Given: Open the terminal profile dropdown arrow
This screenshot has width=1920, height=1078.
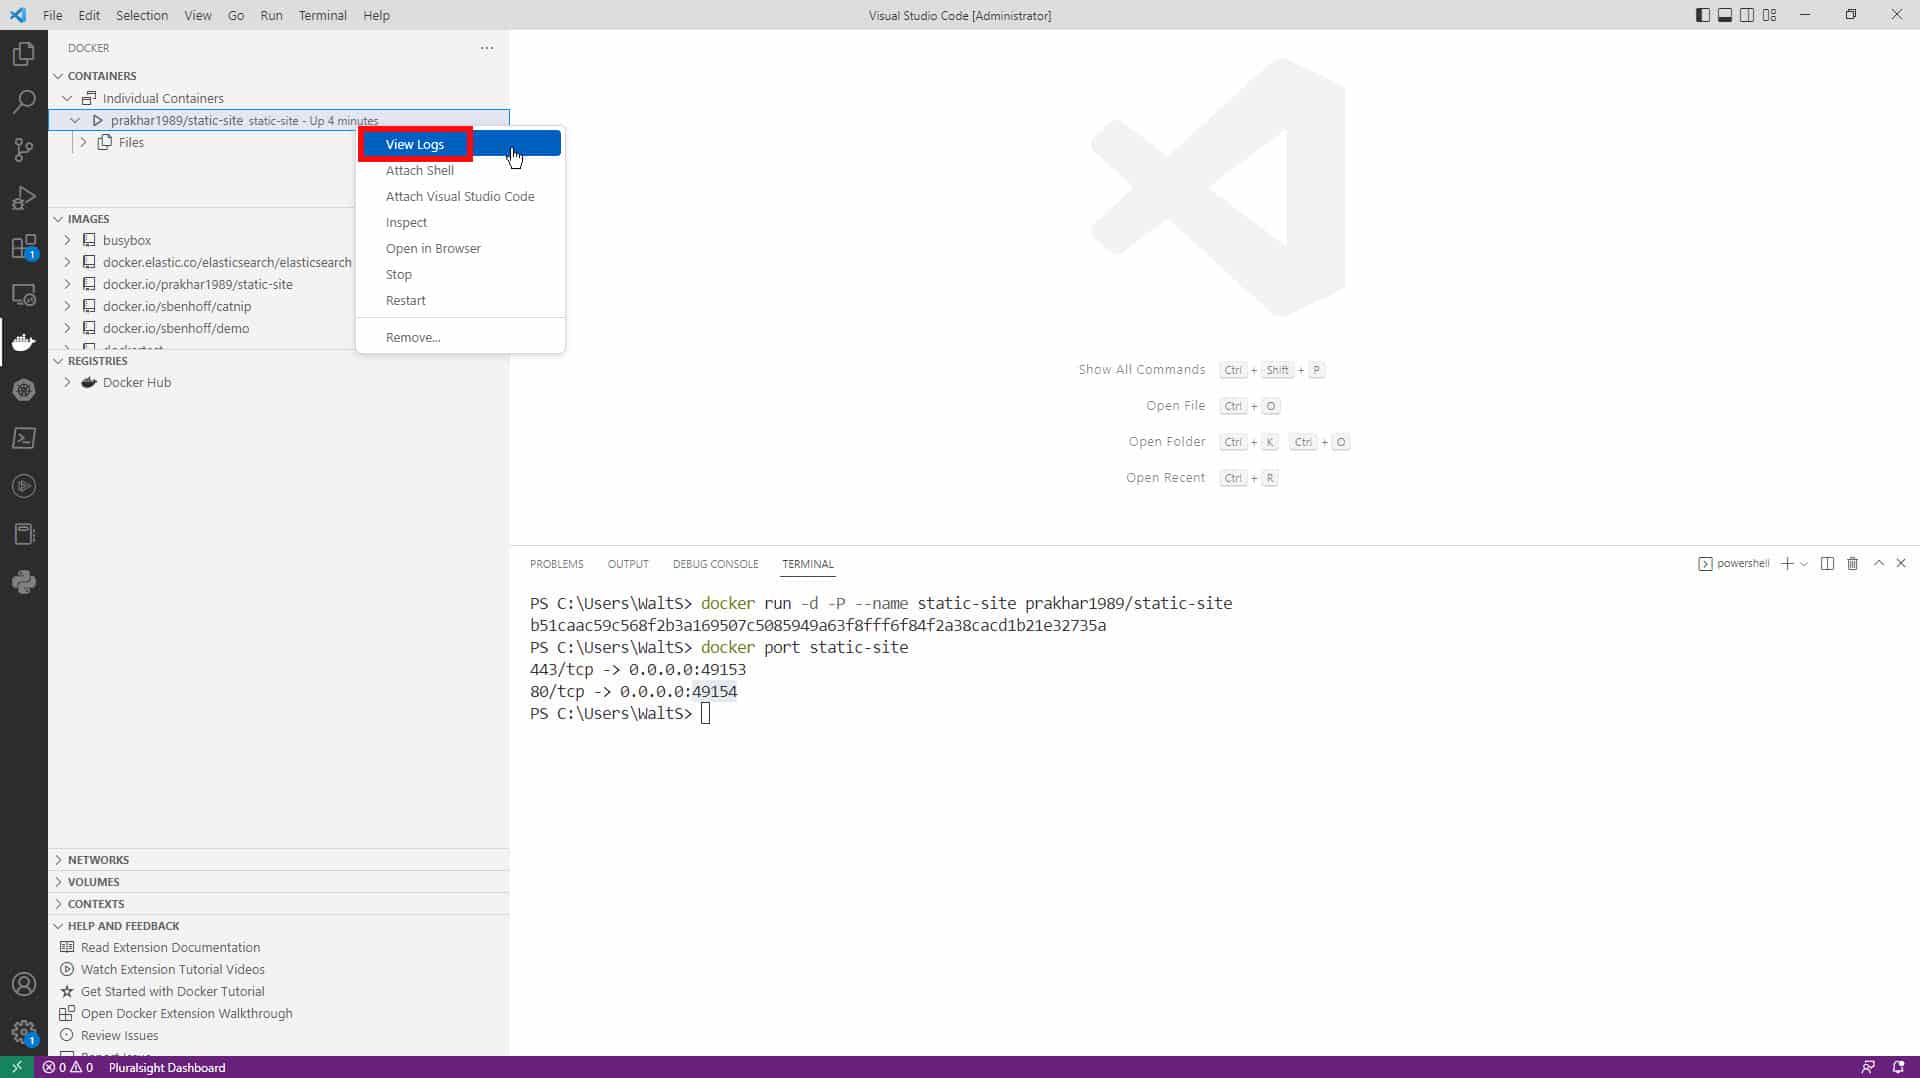Looking at the screenshot, I should click(x=1806, y=564).
